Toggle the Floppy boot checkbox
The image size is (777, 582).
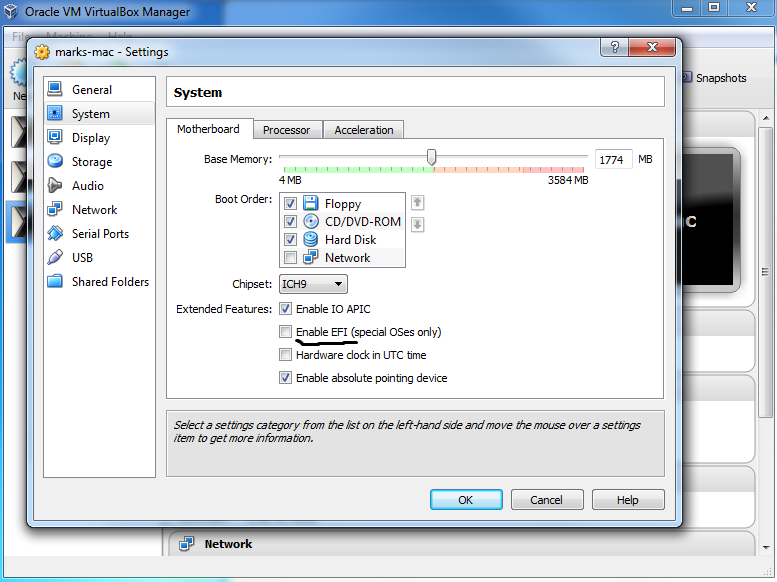click(x=290, y=203)
